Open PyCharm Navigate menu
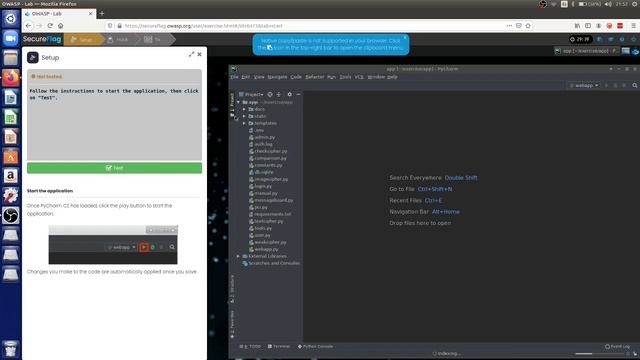The width and height of the screenshot is (640, 360). point(277,77)
